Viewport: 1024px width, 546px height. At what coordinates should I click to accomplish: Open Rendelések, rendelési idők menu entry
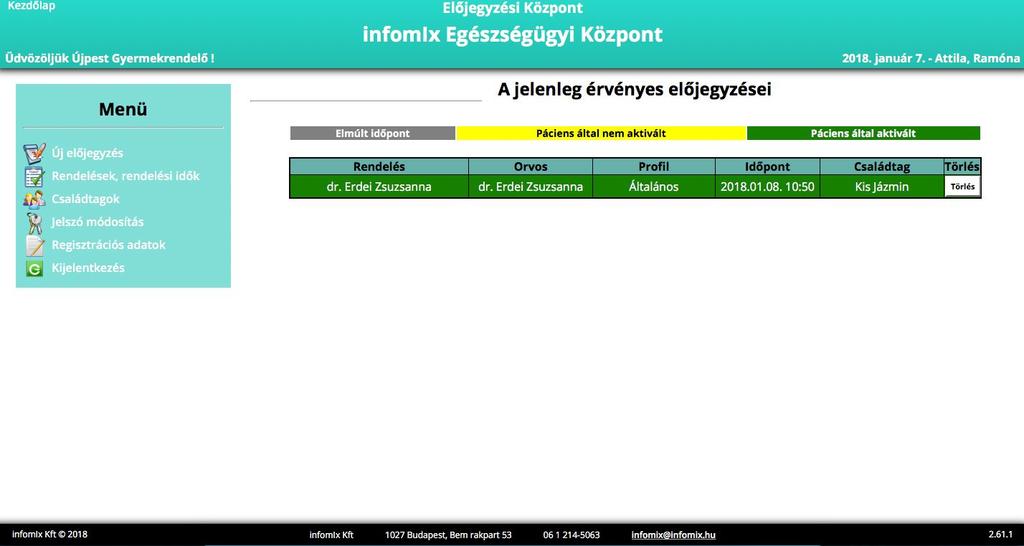tap(125, 176)
